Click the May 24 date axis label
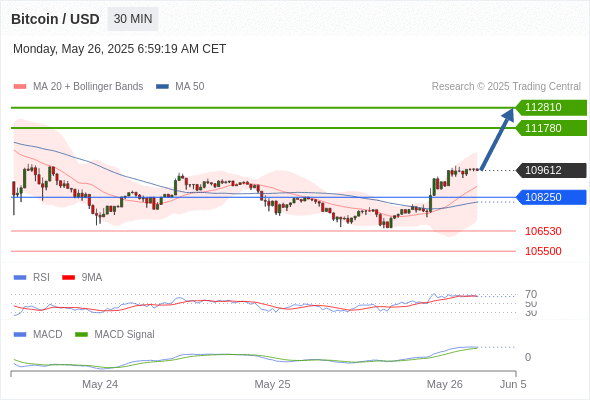The image size is (590, 400). (x=100, y=384)
